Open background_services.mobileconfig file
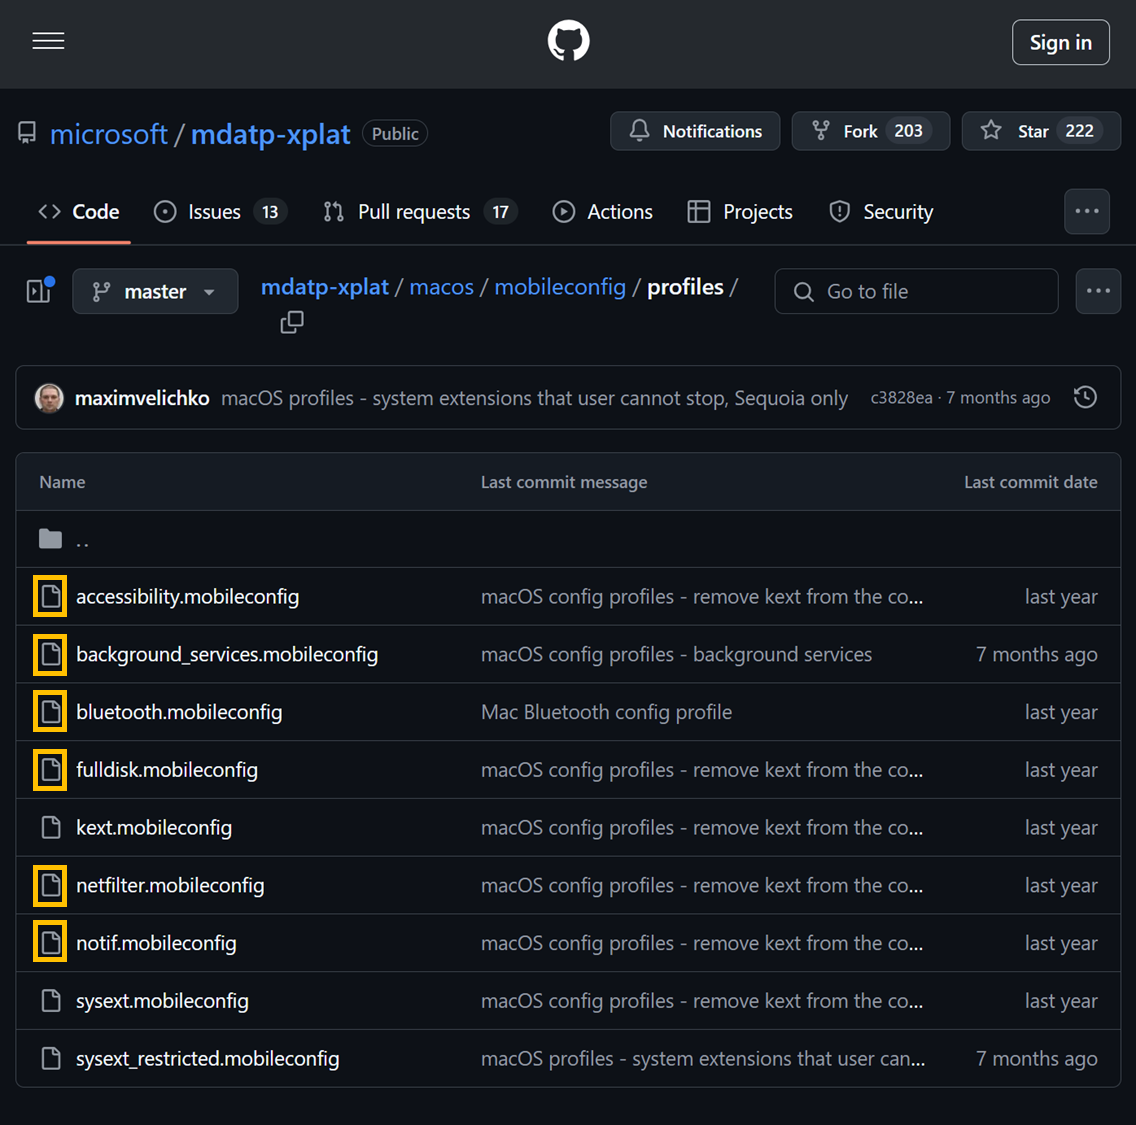 (x=227, y=654)
